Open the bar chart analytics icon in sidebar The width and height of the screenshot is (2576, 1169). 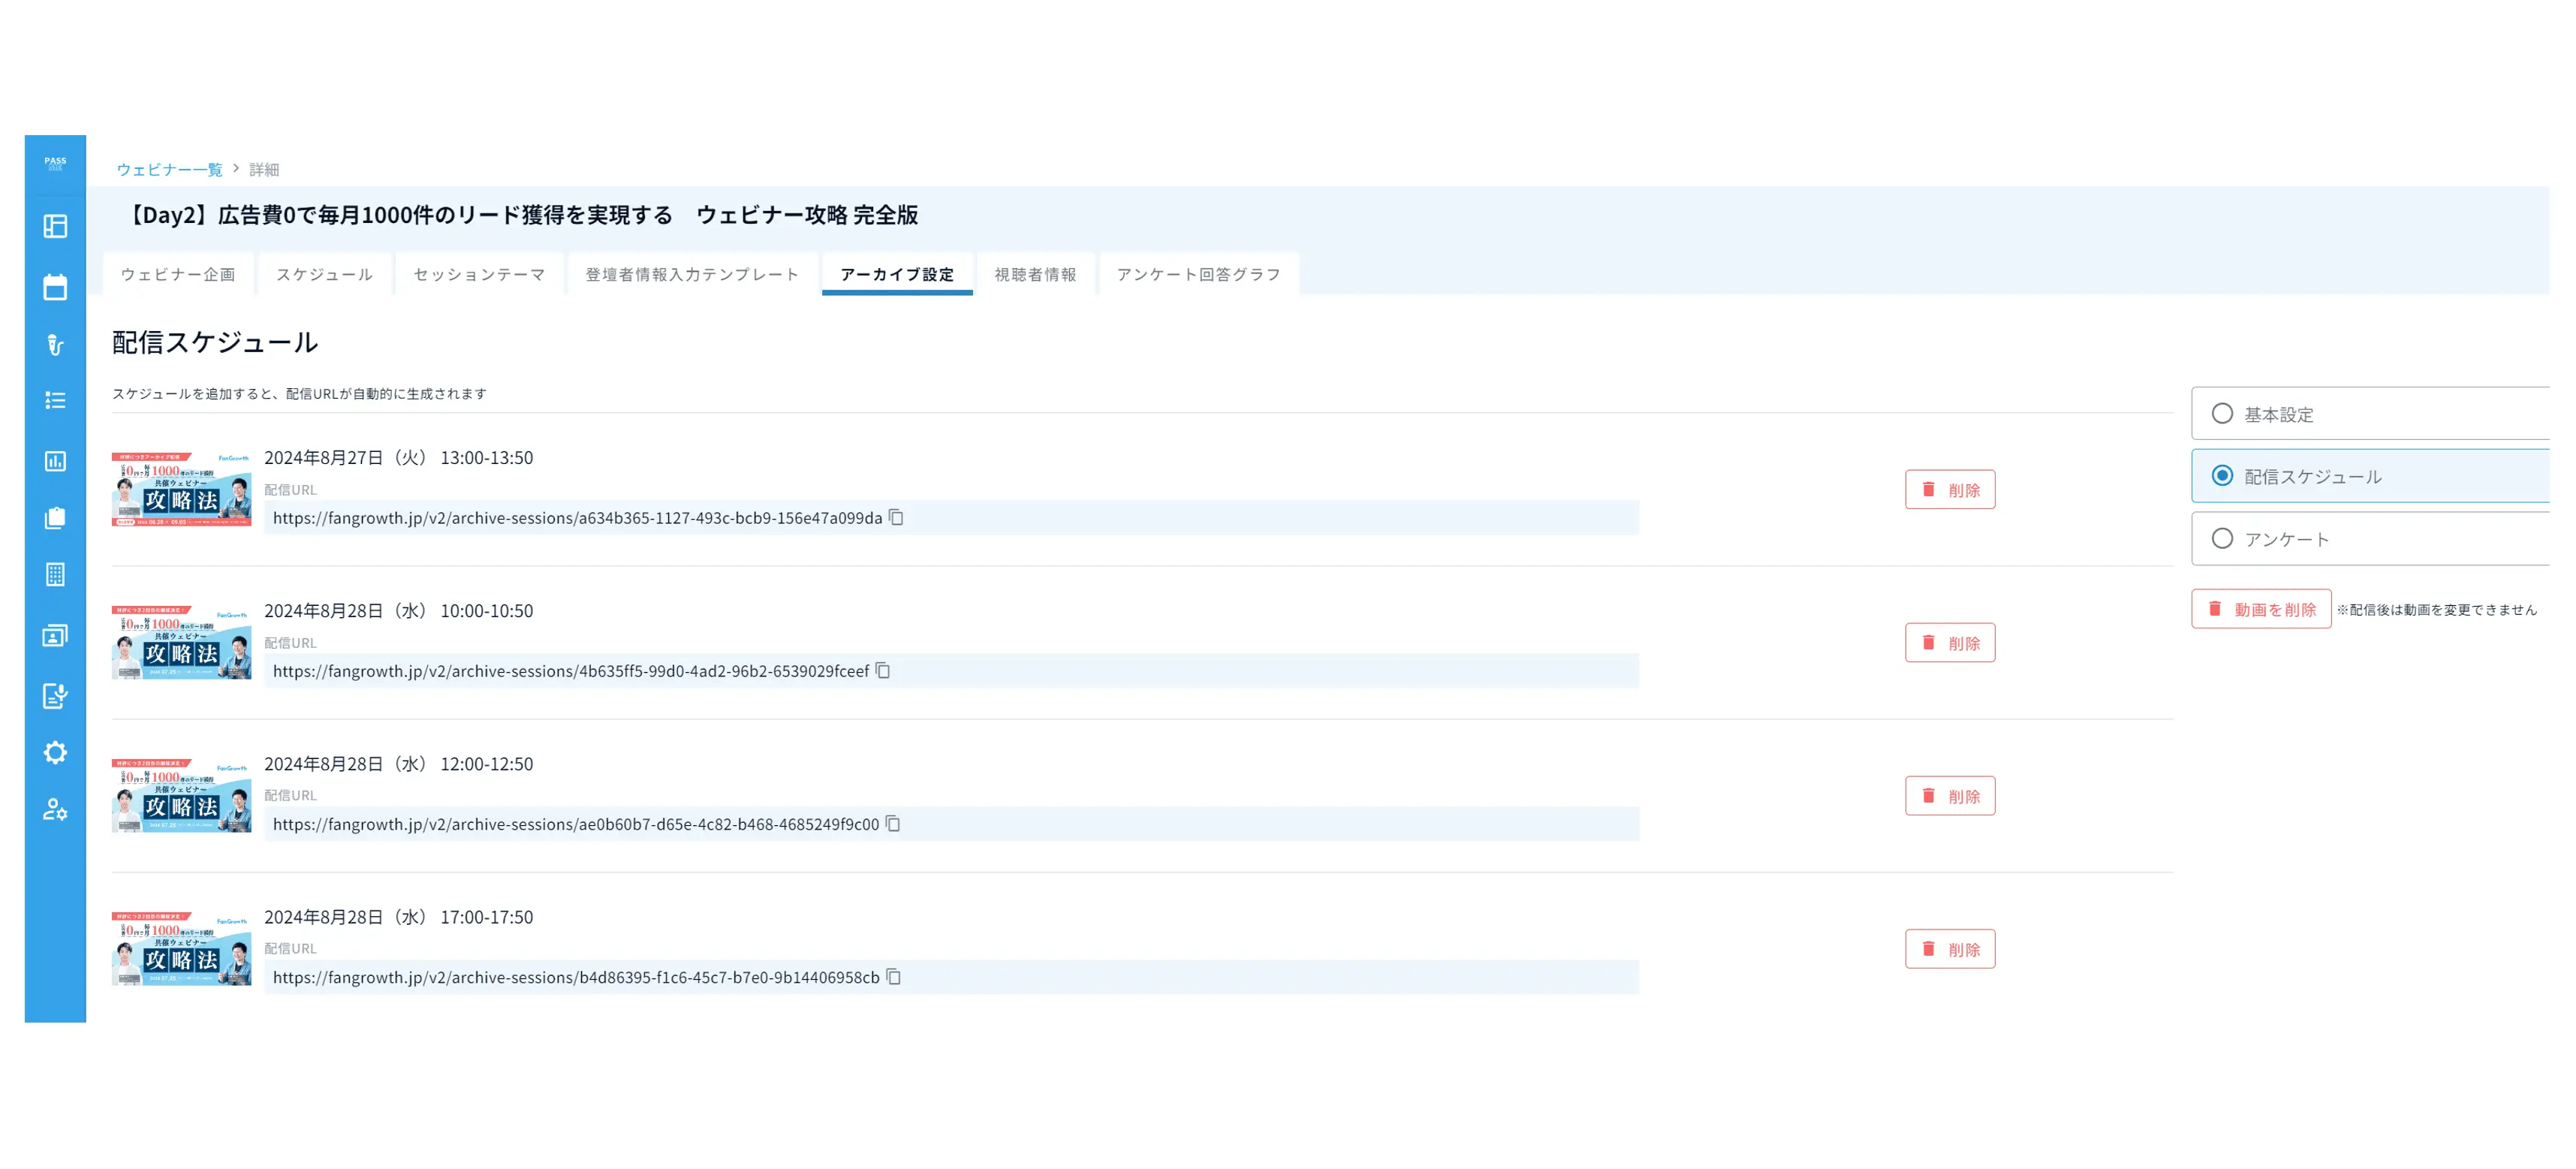click(55, 461)
